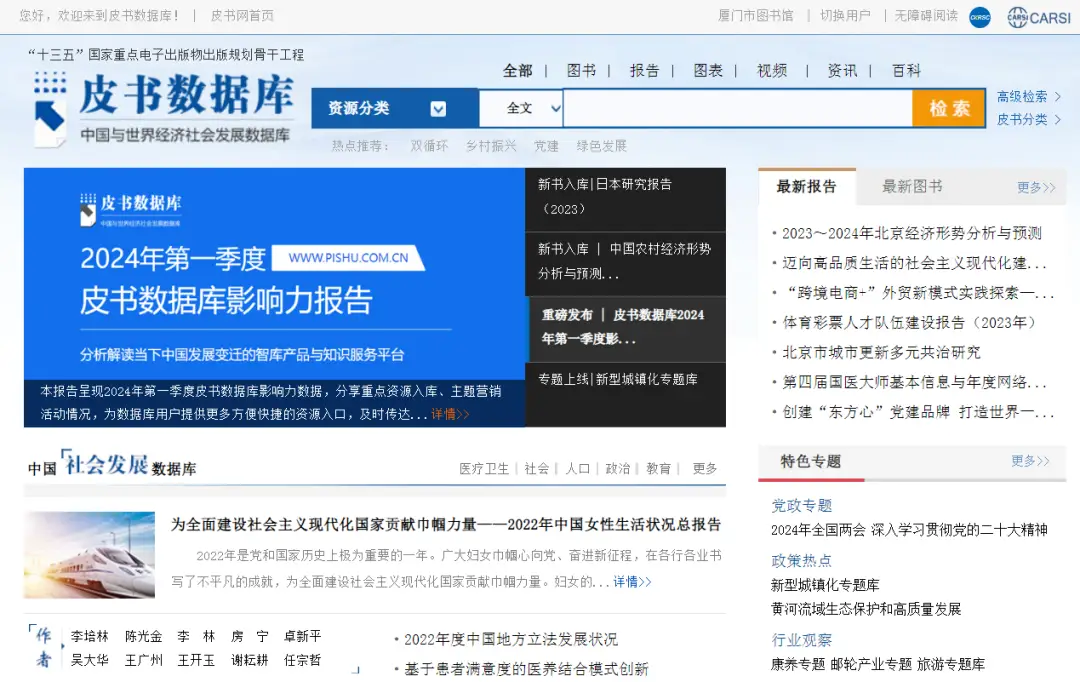Open report 北京市城市更新多元共治研究

point(881,352)
